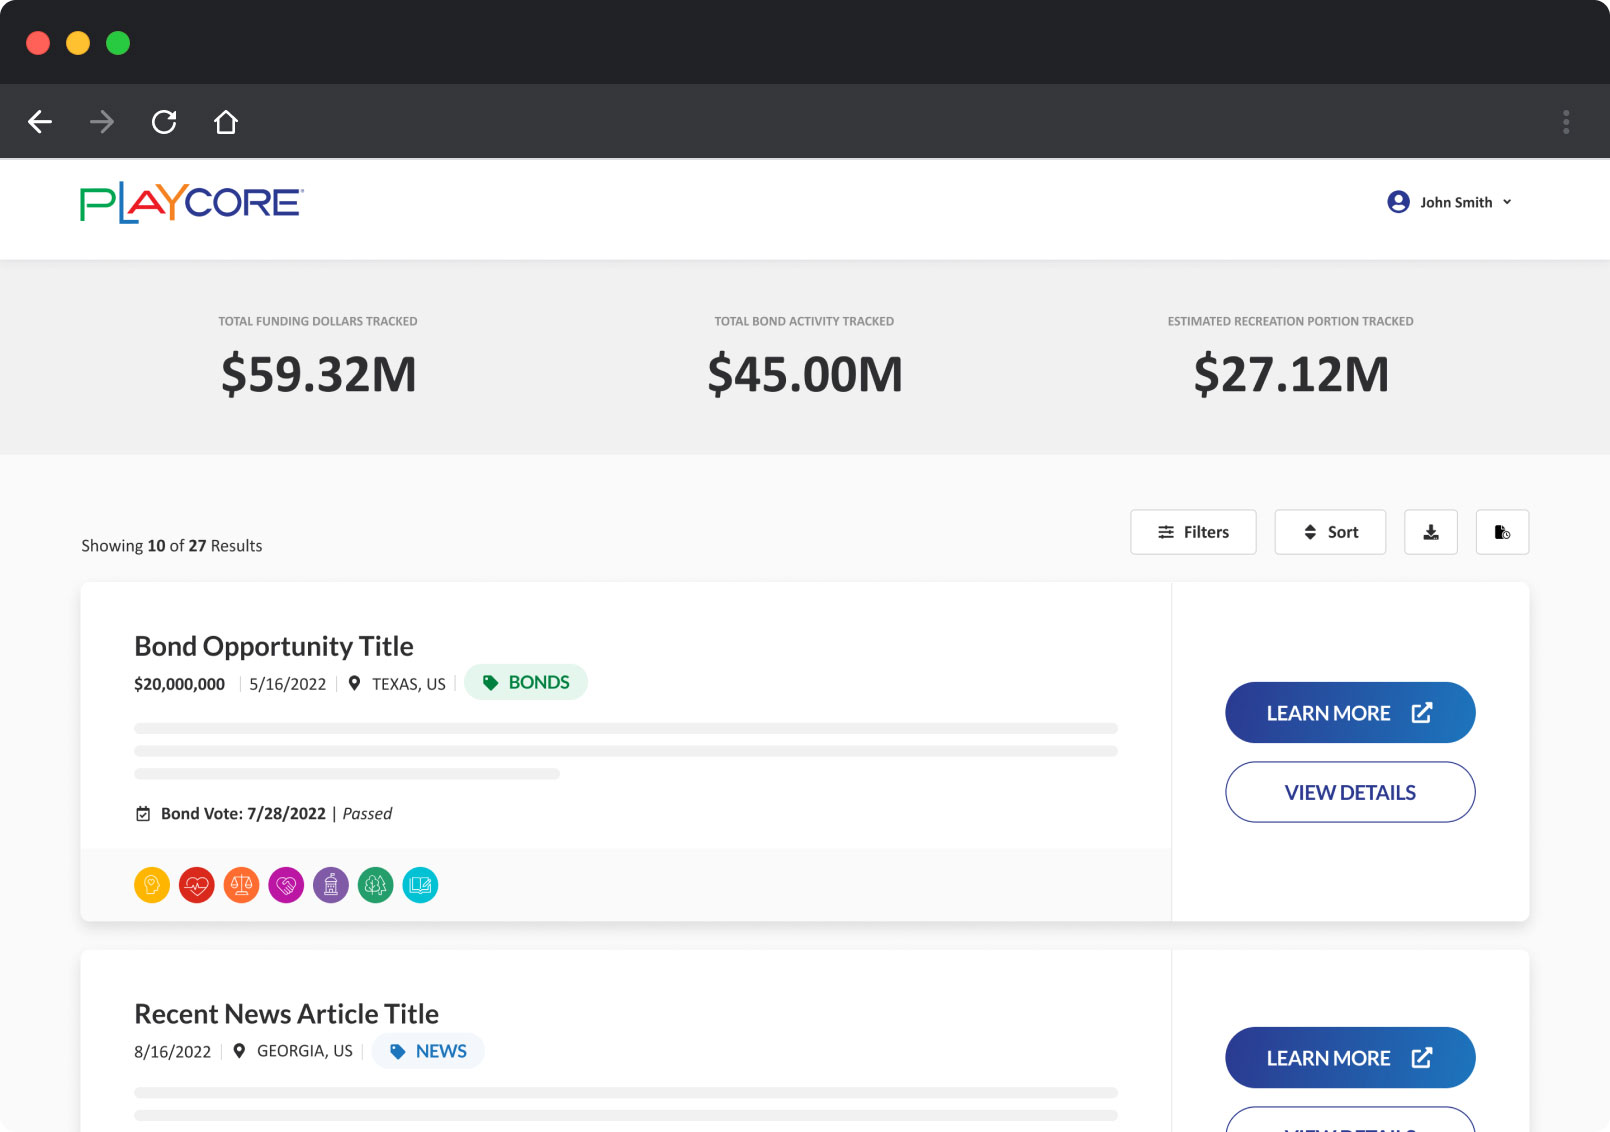Click the 'Passed' vote status text

click(367, 814)
